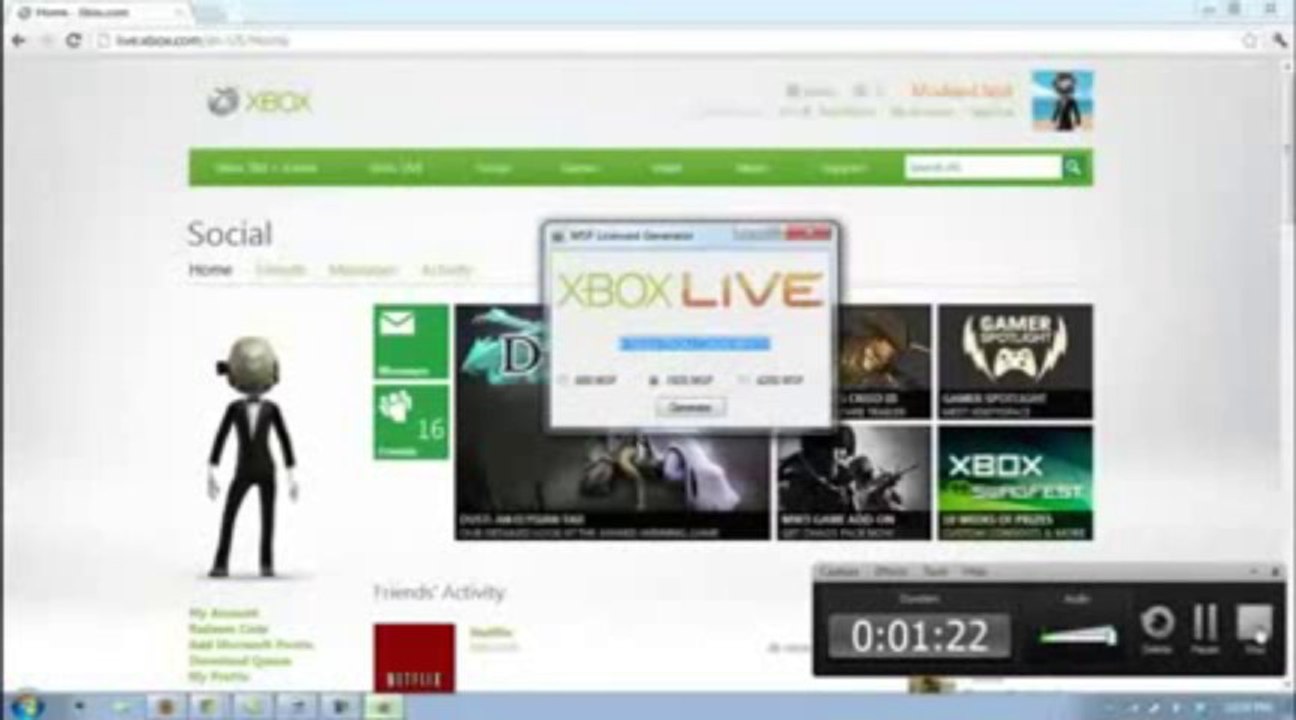Open the green Messages envelope tile

411,342
